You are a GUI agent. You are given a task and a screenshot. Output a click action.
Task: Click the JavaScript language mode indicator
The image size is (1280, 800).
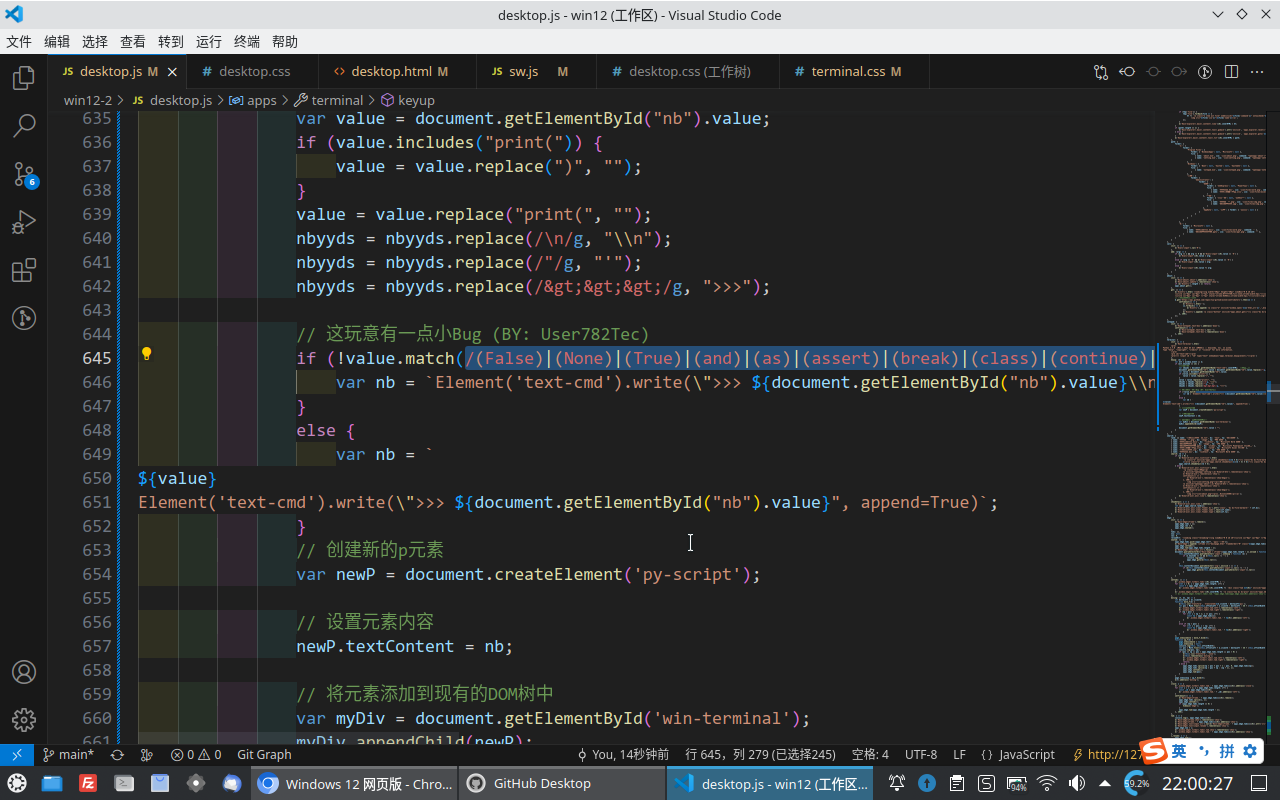[1026, 754]
